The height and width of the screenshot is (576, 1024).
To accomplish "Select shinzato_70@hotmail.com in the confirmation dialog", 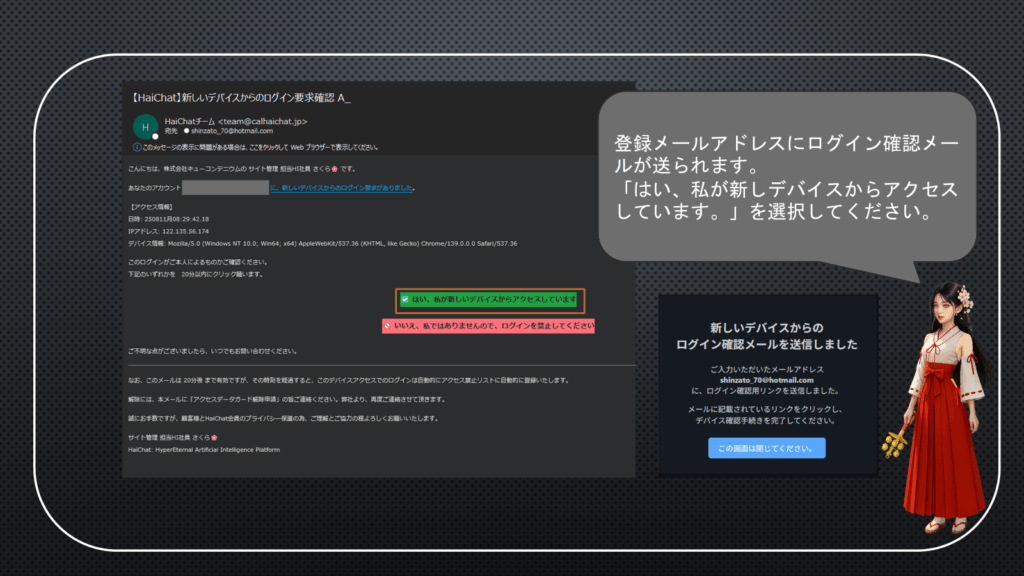I will point(767,380).
